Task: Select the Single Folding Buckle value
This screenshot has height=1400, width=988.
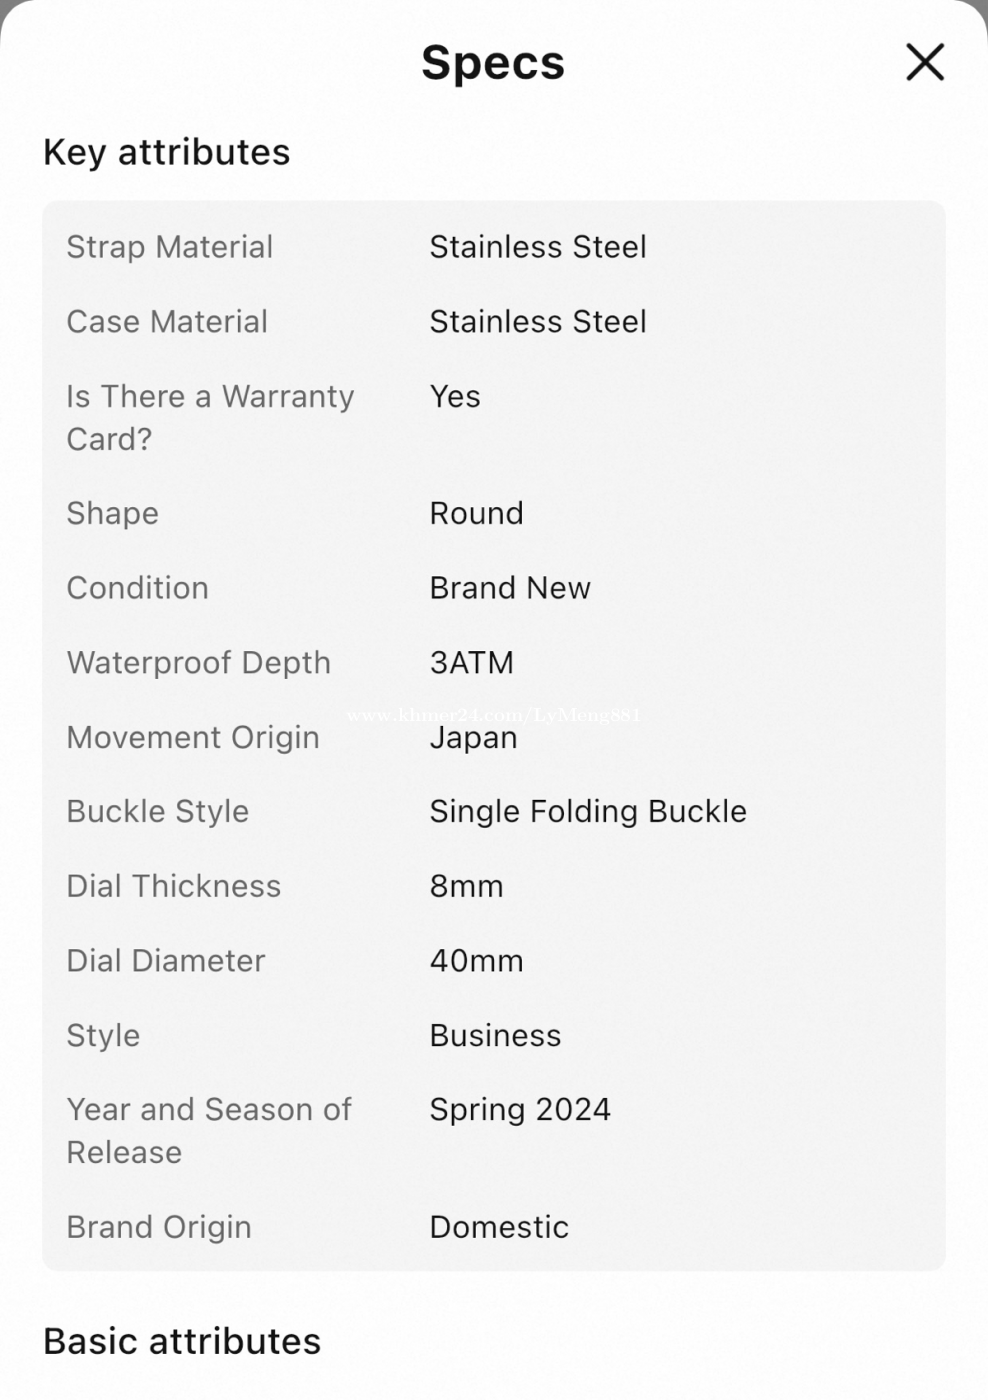Action: [x=588, y=811]
